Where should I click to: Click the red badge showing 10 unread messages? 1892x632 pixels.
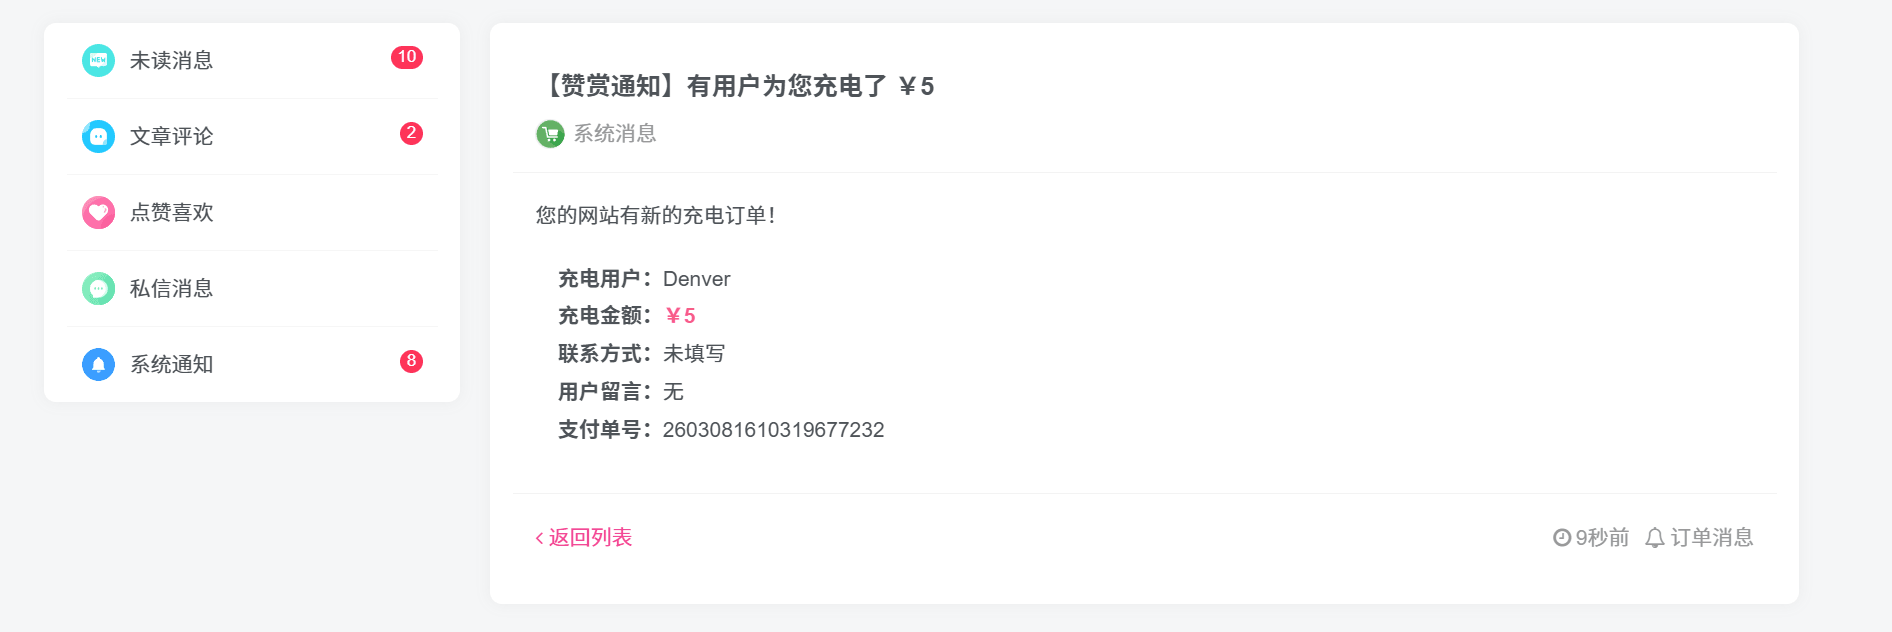coord(408,57)
